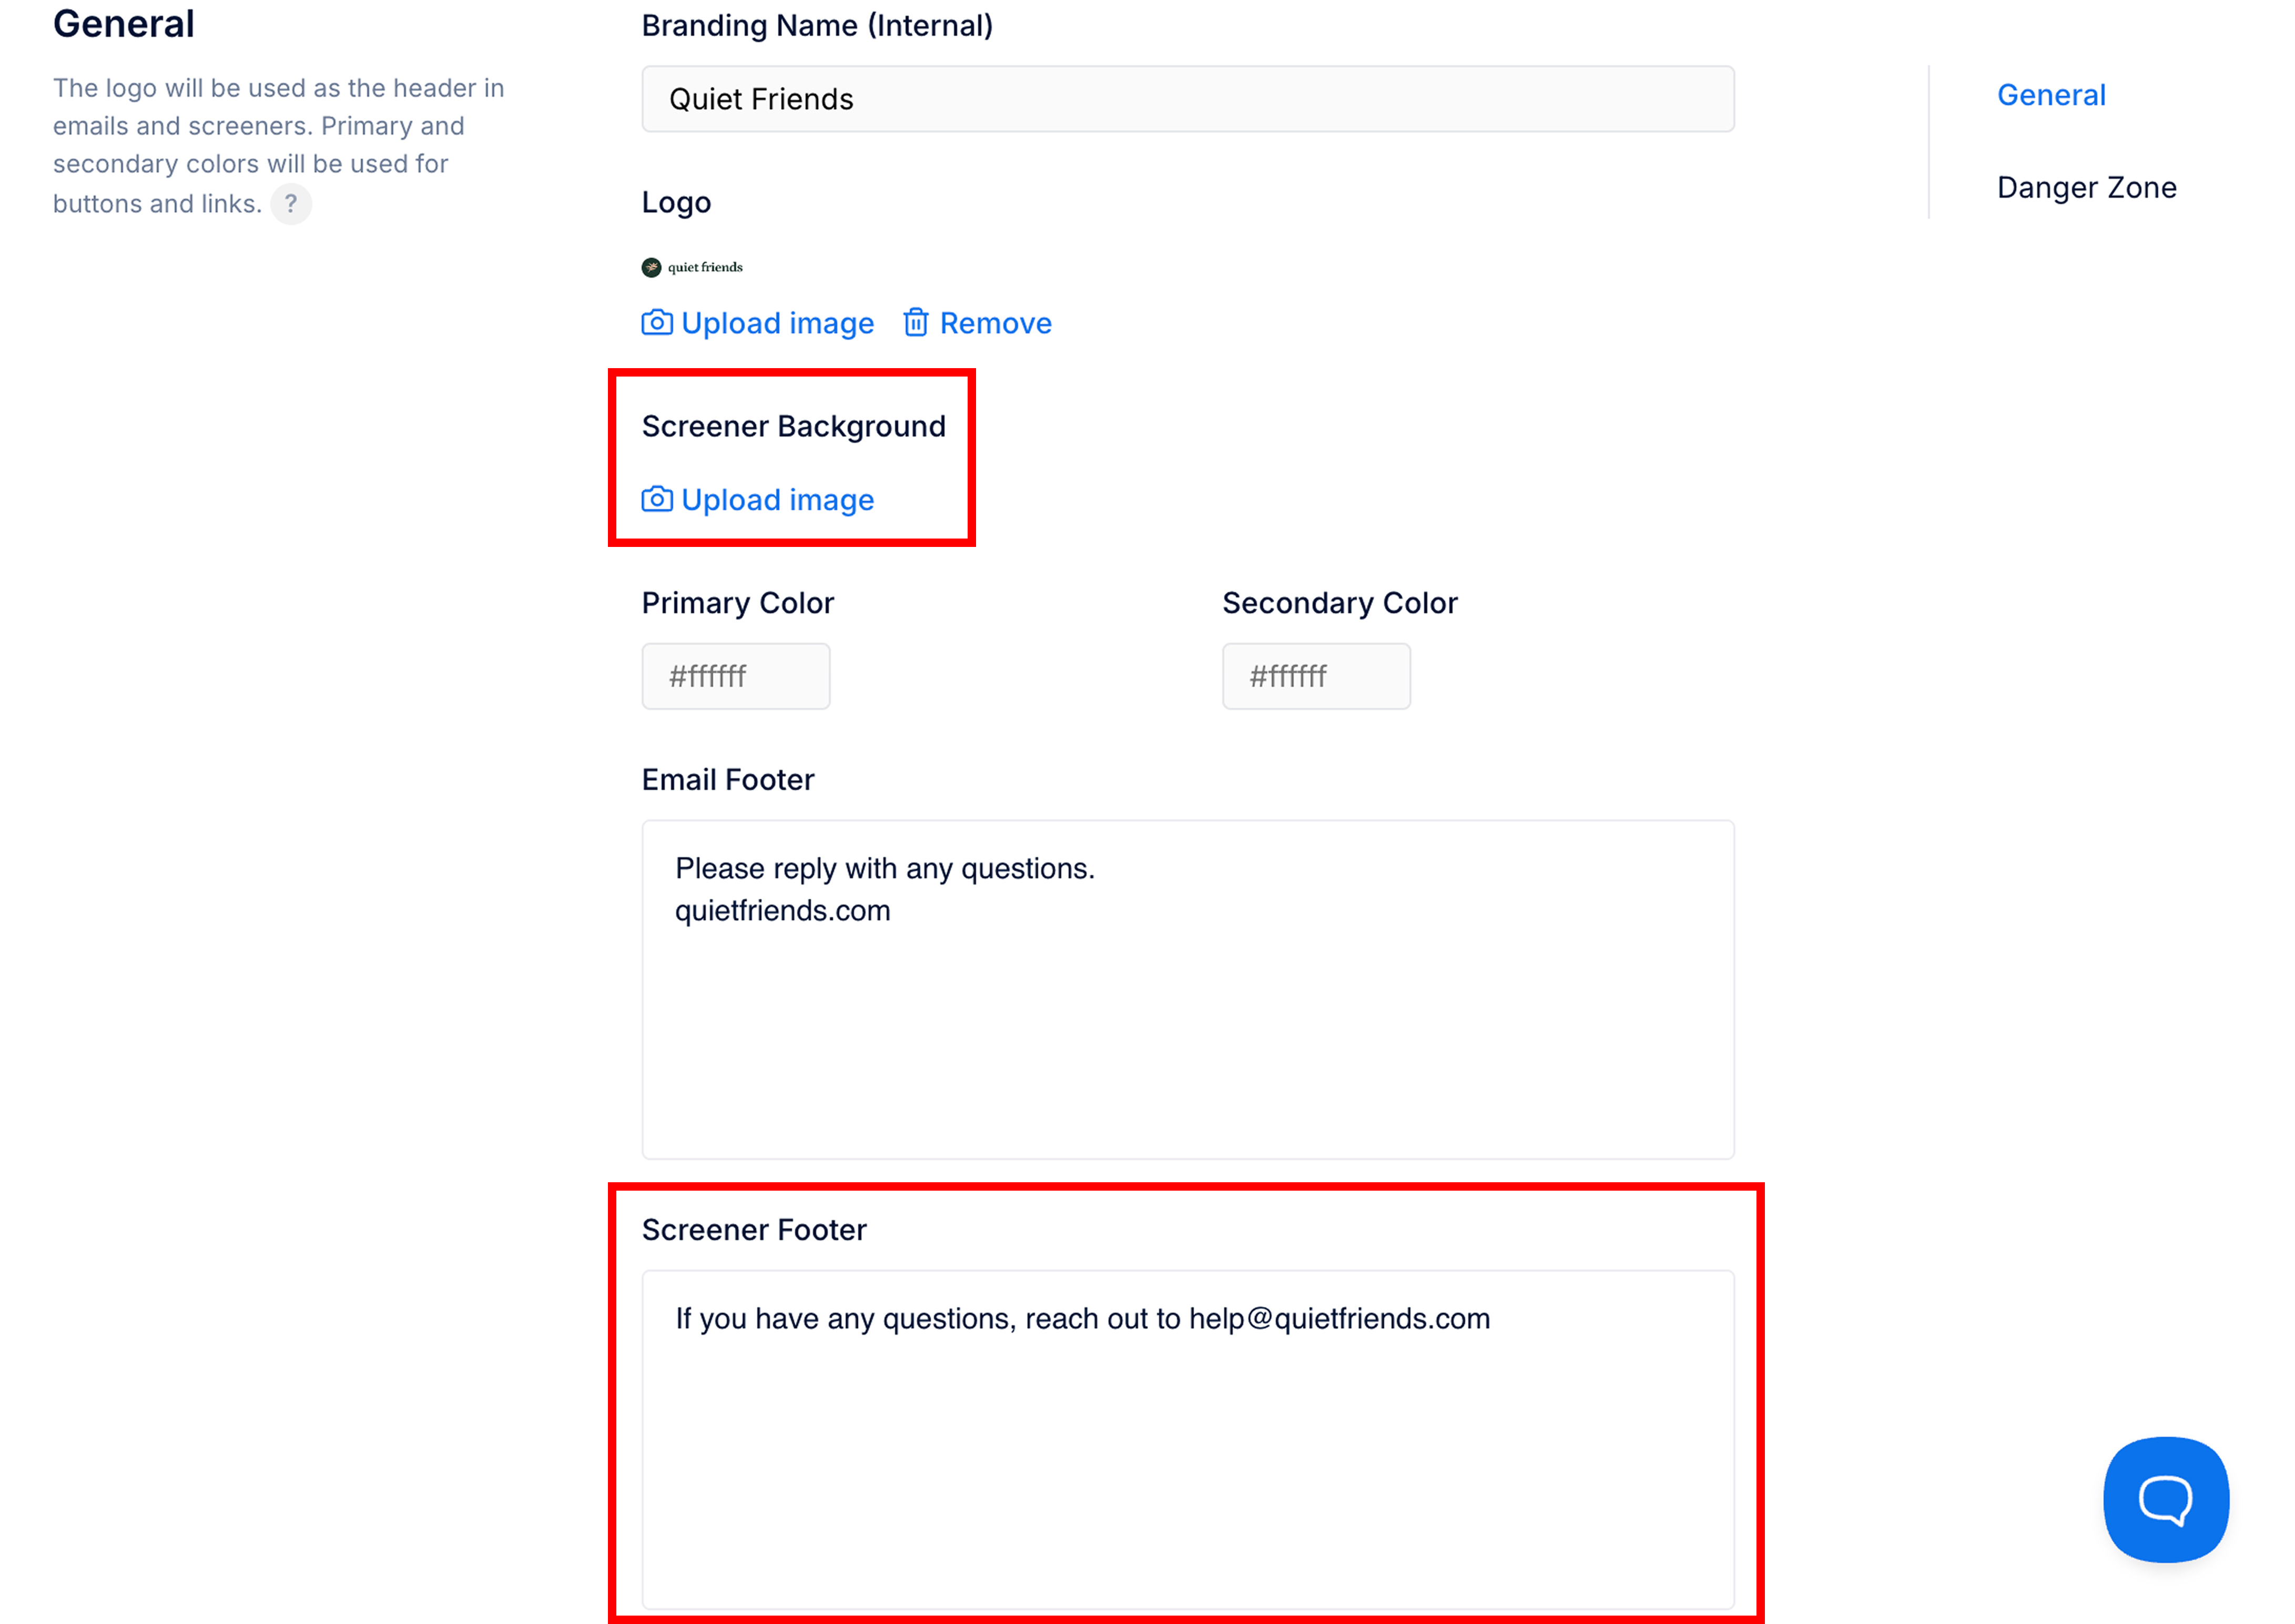The image size is (2295, 1624).
Task: Click the Secondary Color hex field
Action: point(1316,676)
